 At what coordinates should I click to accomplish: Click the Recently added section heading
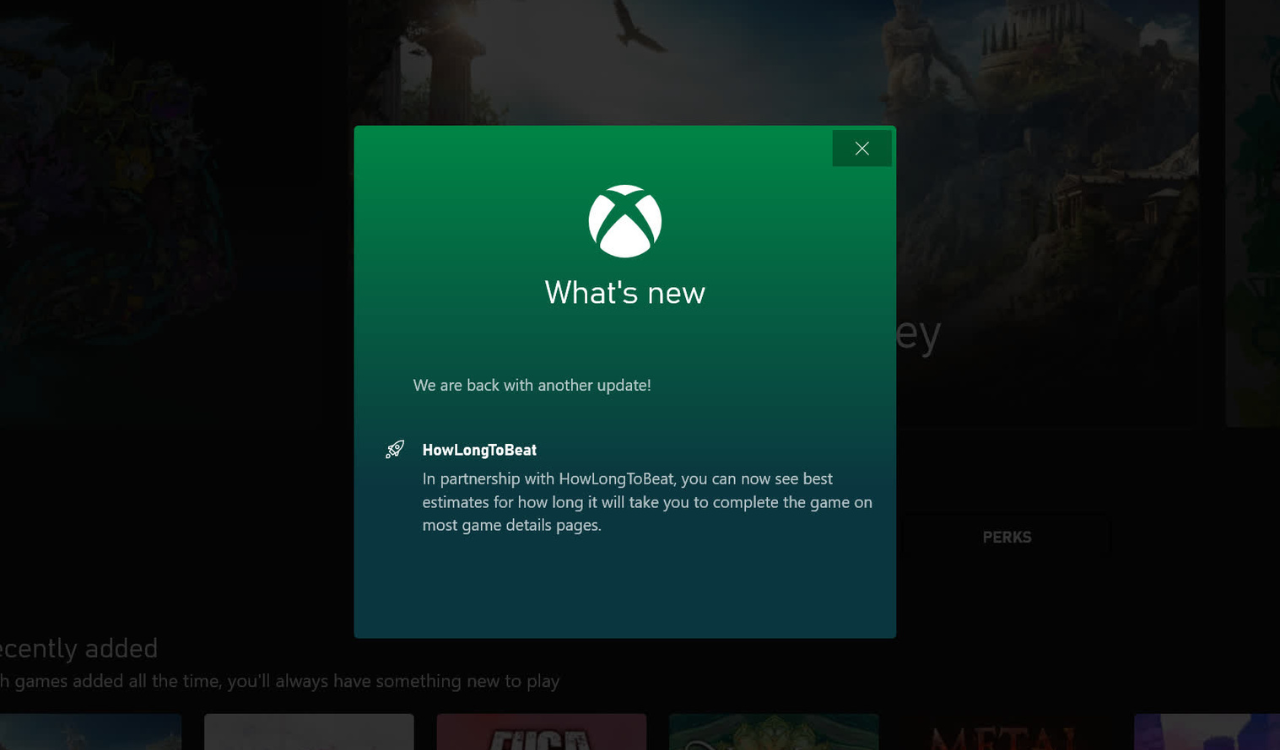pyautogui.click(x=79, y=648)
